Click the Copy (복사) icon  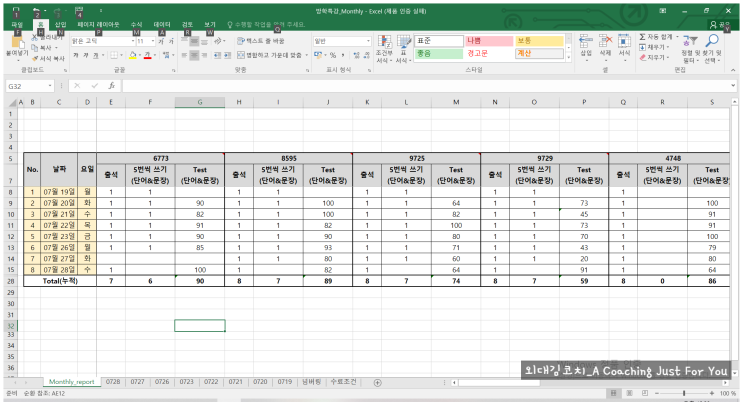[x=35, y=48]
